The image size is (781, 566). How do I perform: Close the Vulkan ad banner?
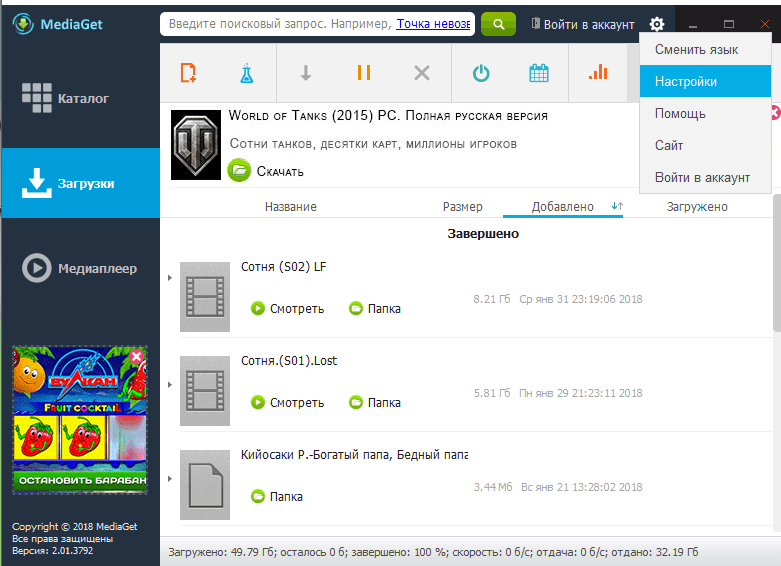point(136,356)
